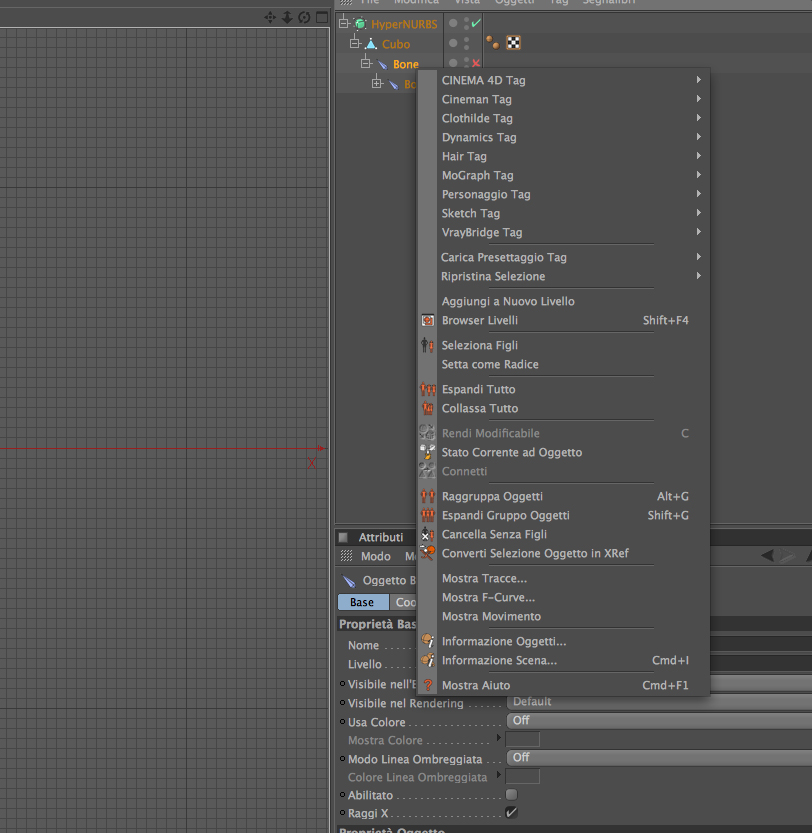Select the Bone object name
This screenshot has width=812, height=833.
(x=405, y=64)
